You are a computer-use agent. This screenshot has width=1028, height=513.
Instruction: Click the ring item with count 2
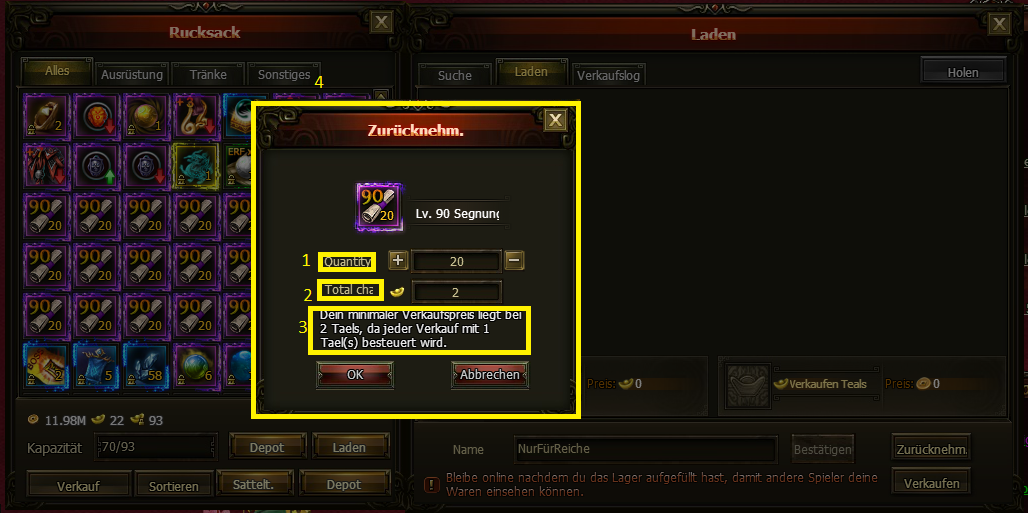(x=46, y=113)
